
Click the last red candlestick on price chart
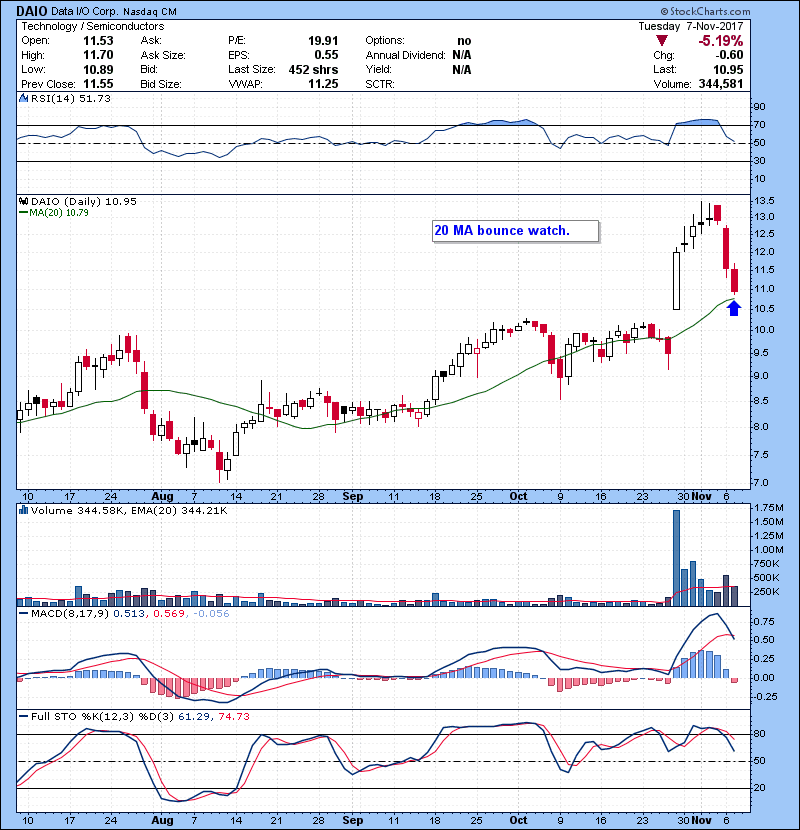click(x=734, y=281)
